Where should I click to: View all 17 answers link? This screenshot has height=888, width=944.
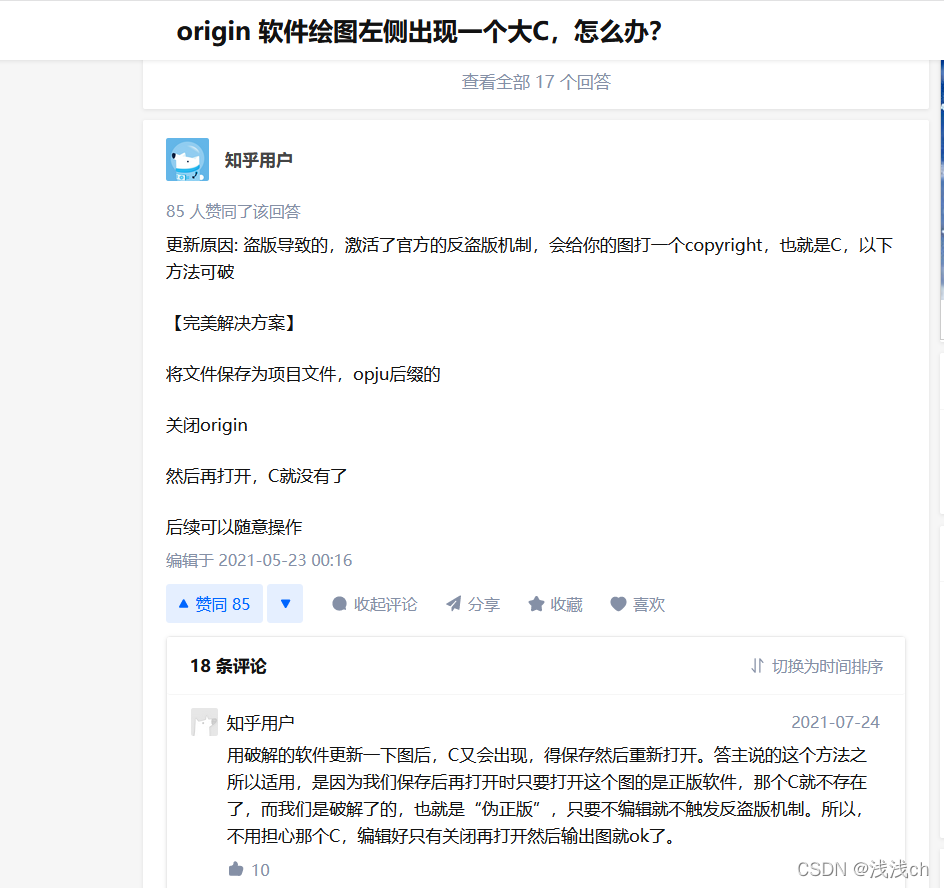coord(536,82)
